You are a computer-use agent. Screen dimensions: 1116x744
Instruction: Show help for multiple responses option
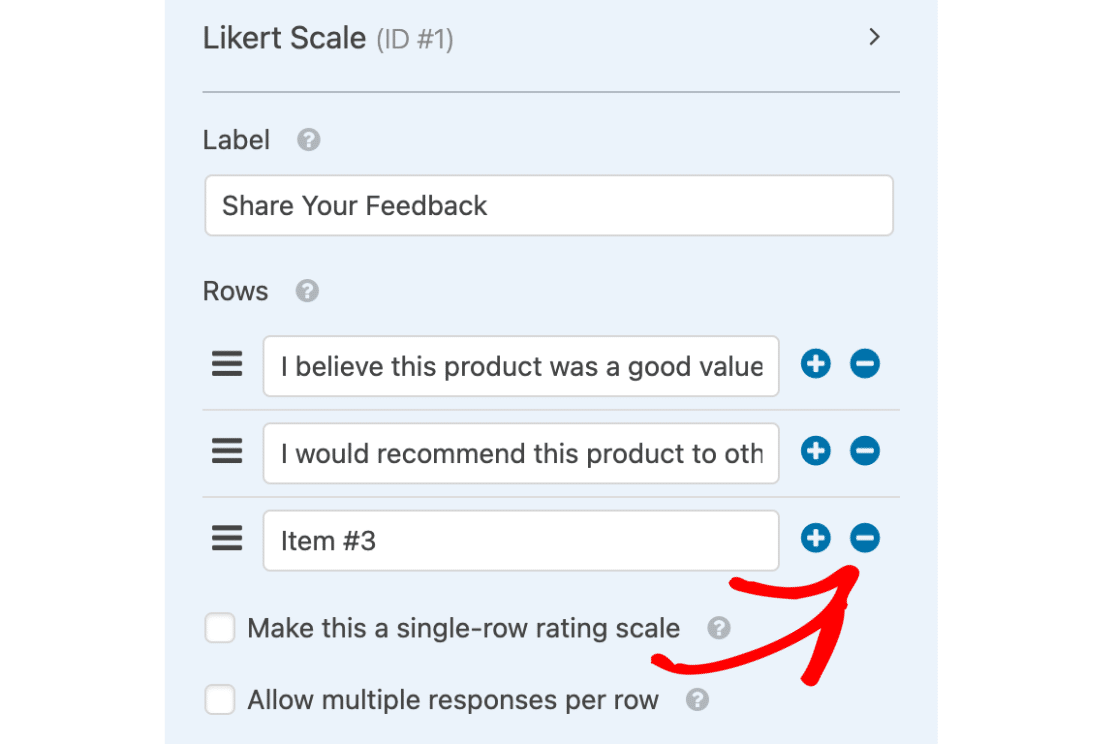coord(698,700)
